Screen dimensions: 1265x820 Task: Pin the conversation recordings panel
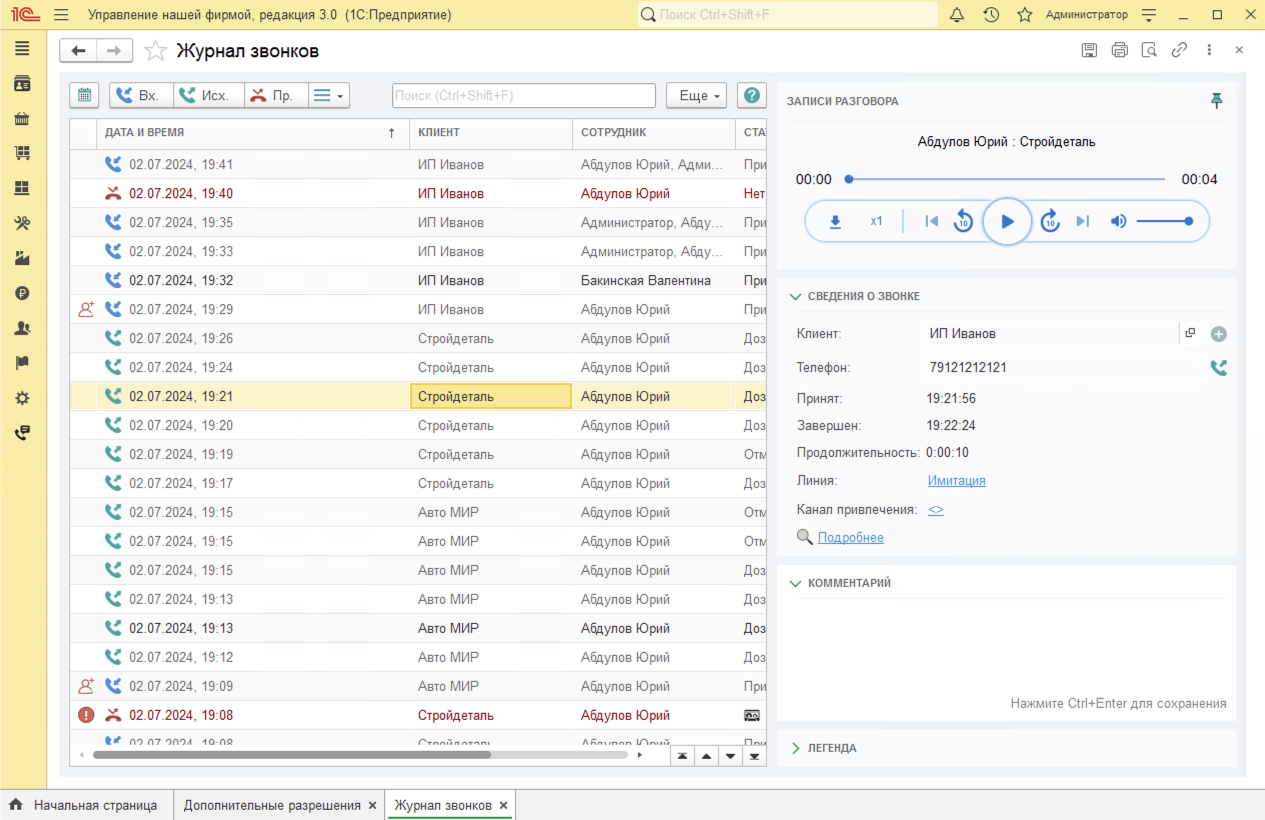pyautogui.click(x=1216, y=101)
